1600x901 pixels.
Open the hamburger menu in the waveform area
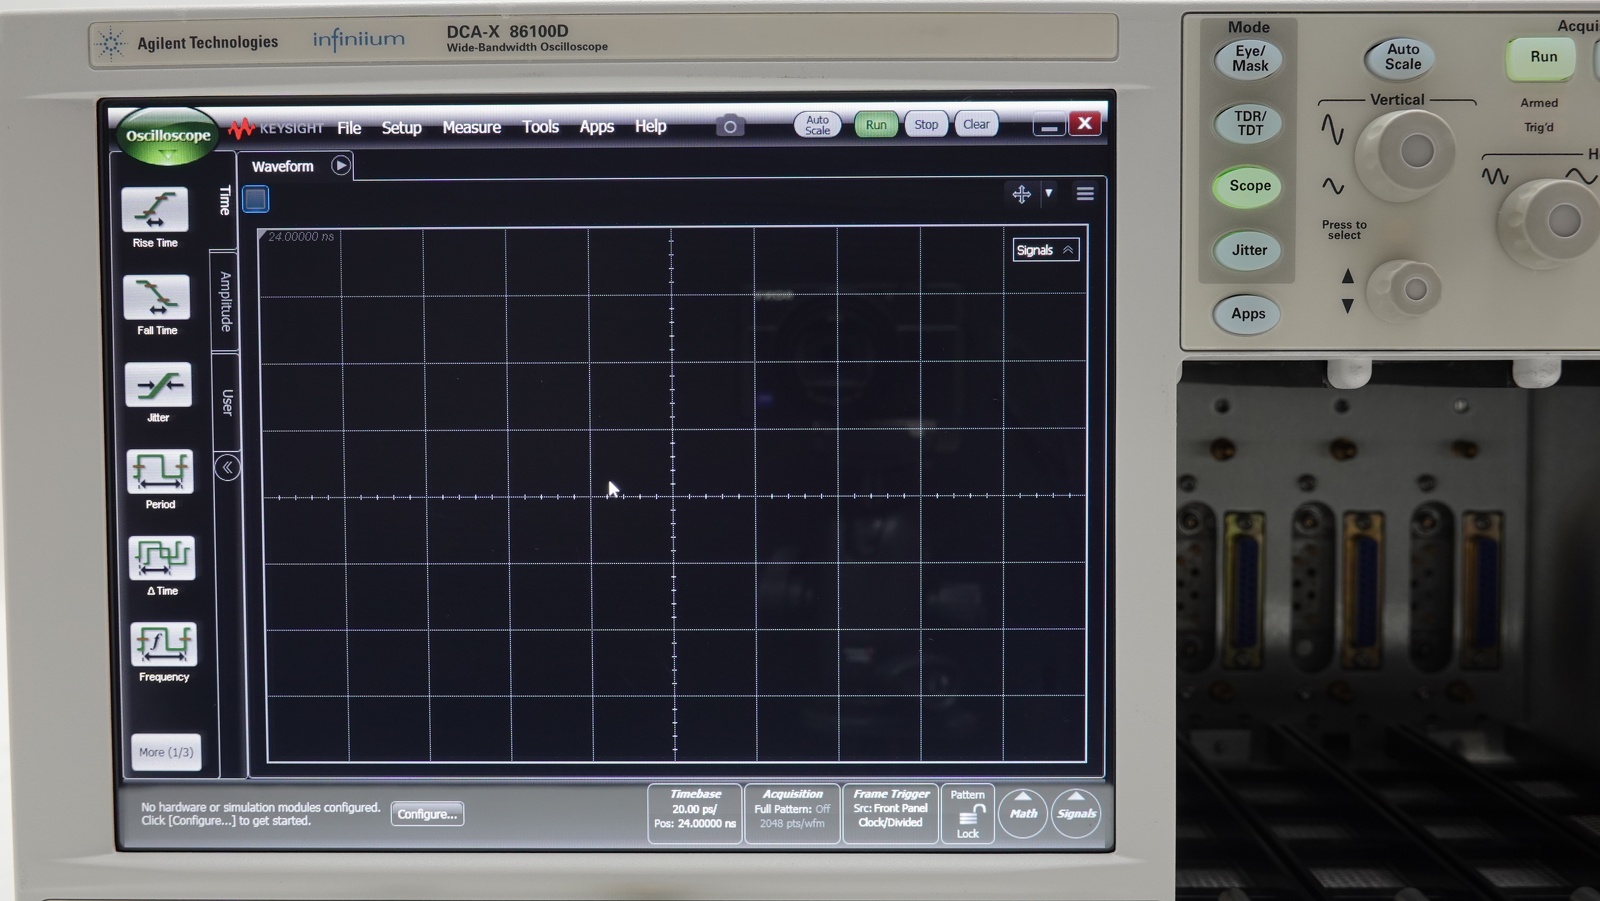click(x=1085, y=194)
